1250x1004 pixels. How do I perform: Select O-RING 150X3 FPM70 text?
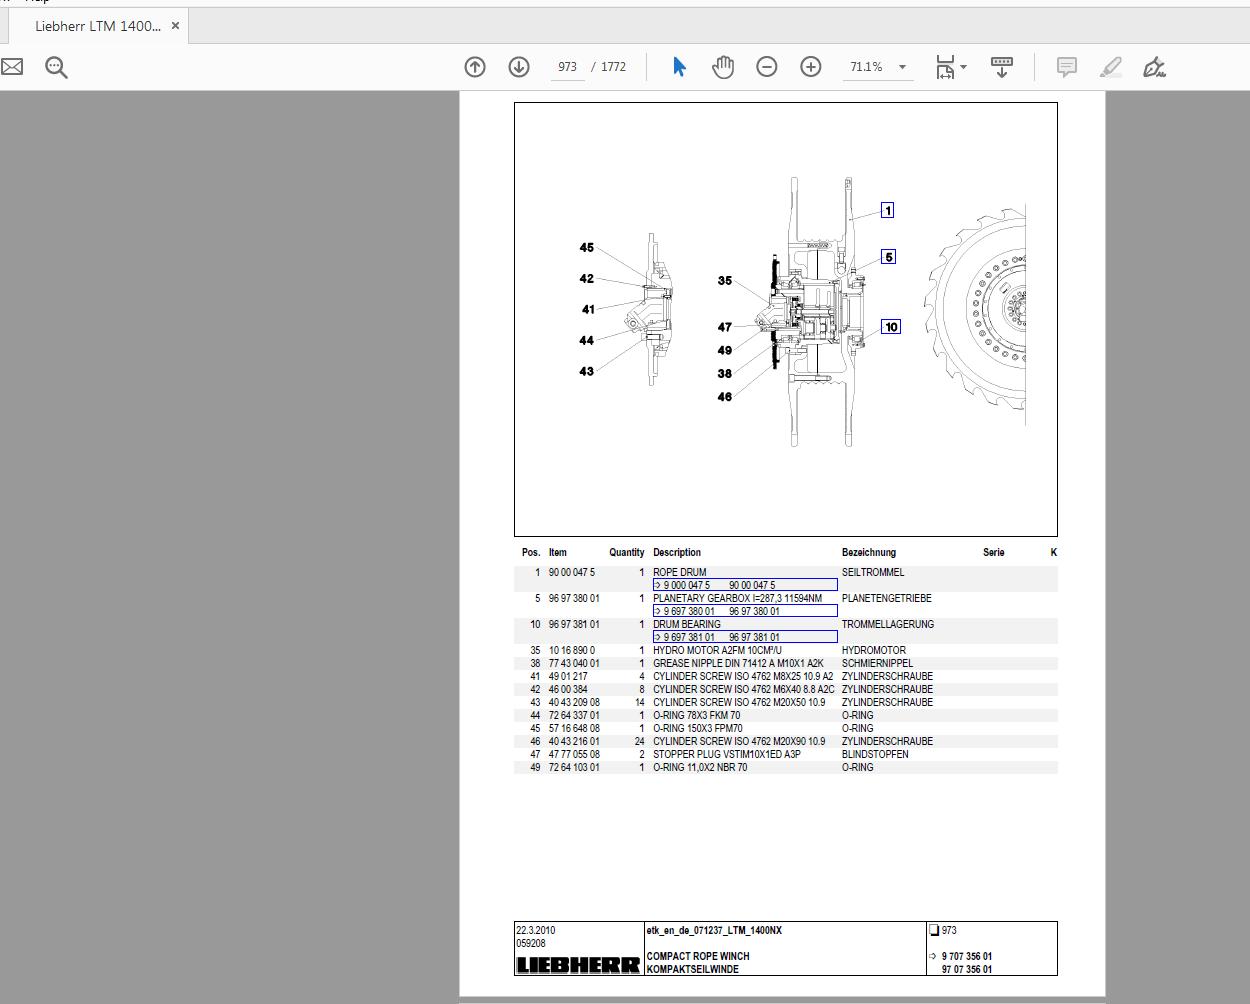(698, 728)
